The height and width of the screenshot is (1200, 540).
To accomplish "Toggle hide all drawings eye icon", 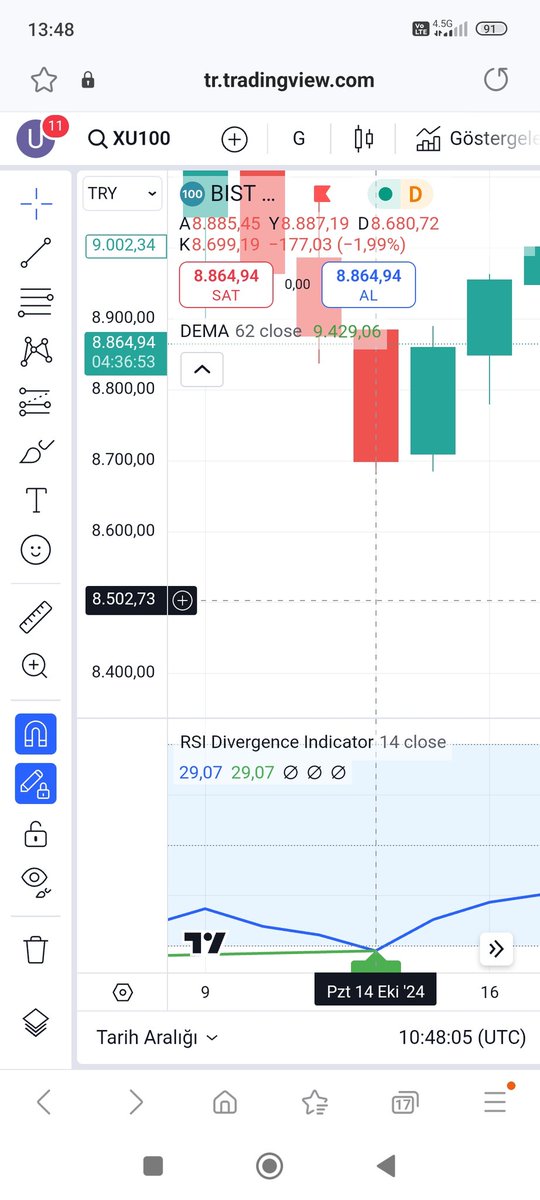I will point(36,881).
